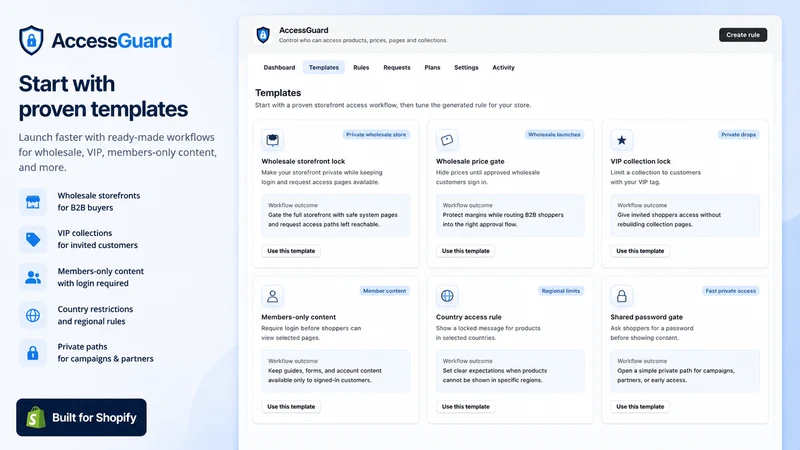The image size is (800, 450).
Task: Click the Private drops tag
Action: pos(738,135)
